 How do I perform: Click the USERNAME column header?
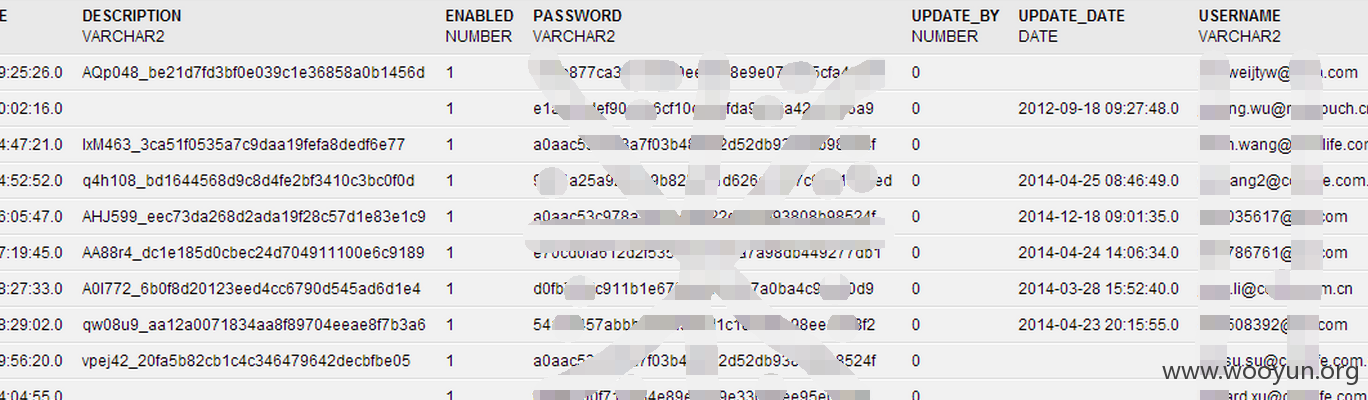[1239, 16]
